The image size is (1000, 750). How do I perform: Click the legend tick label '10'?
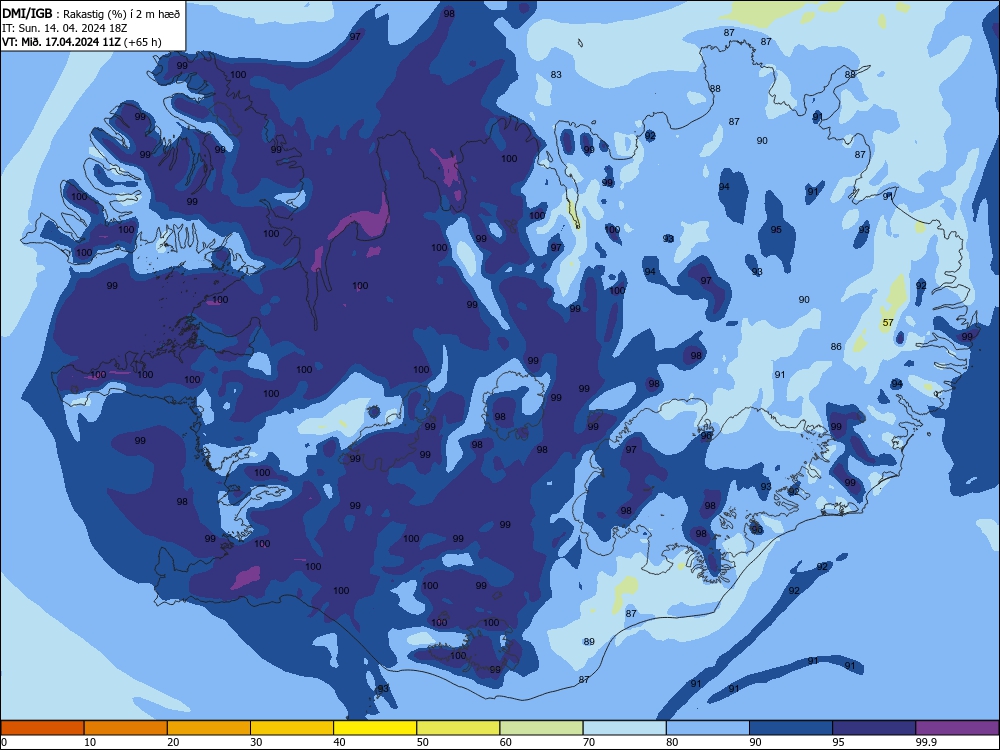coord(90,742)
